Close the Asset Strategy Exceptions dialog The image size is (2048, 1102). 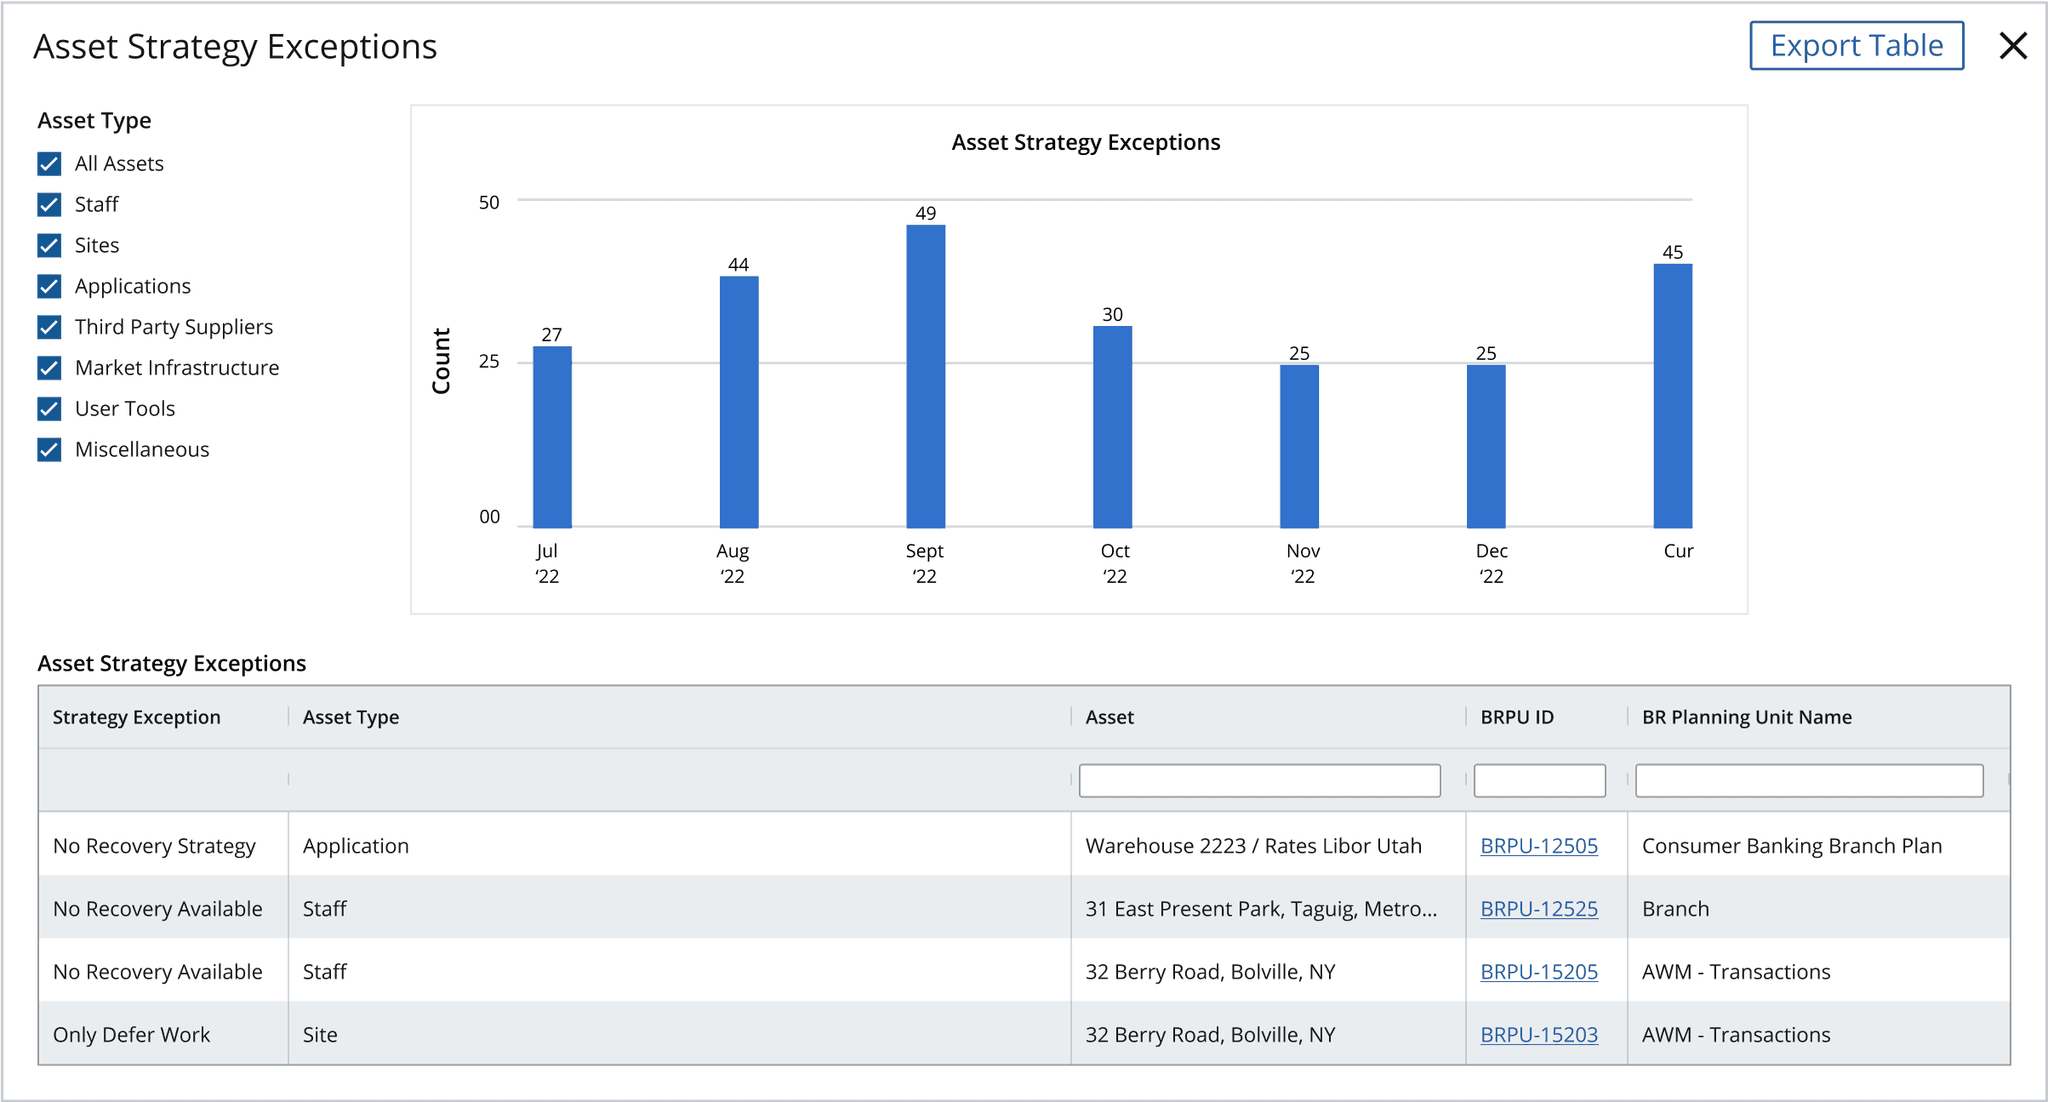tap(2012, 46)
